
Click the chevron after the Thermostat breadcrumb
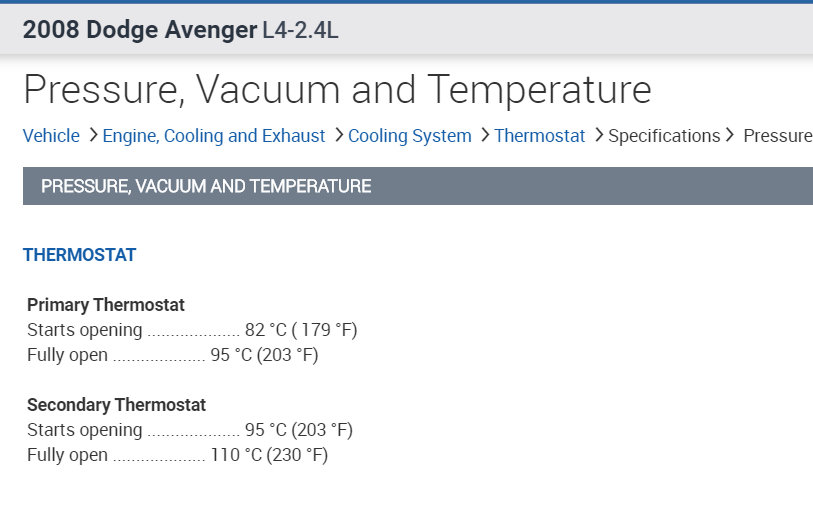pyautogui.click(x=598, y=135)
